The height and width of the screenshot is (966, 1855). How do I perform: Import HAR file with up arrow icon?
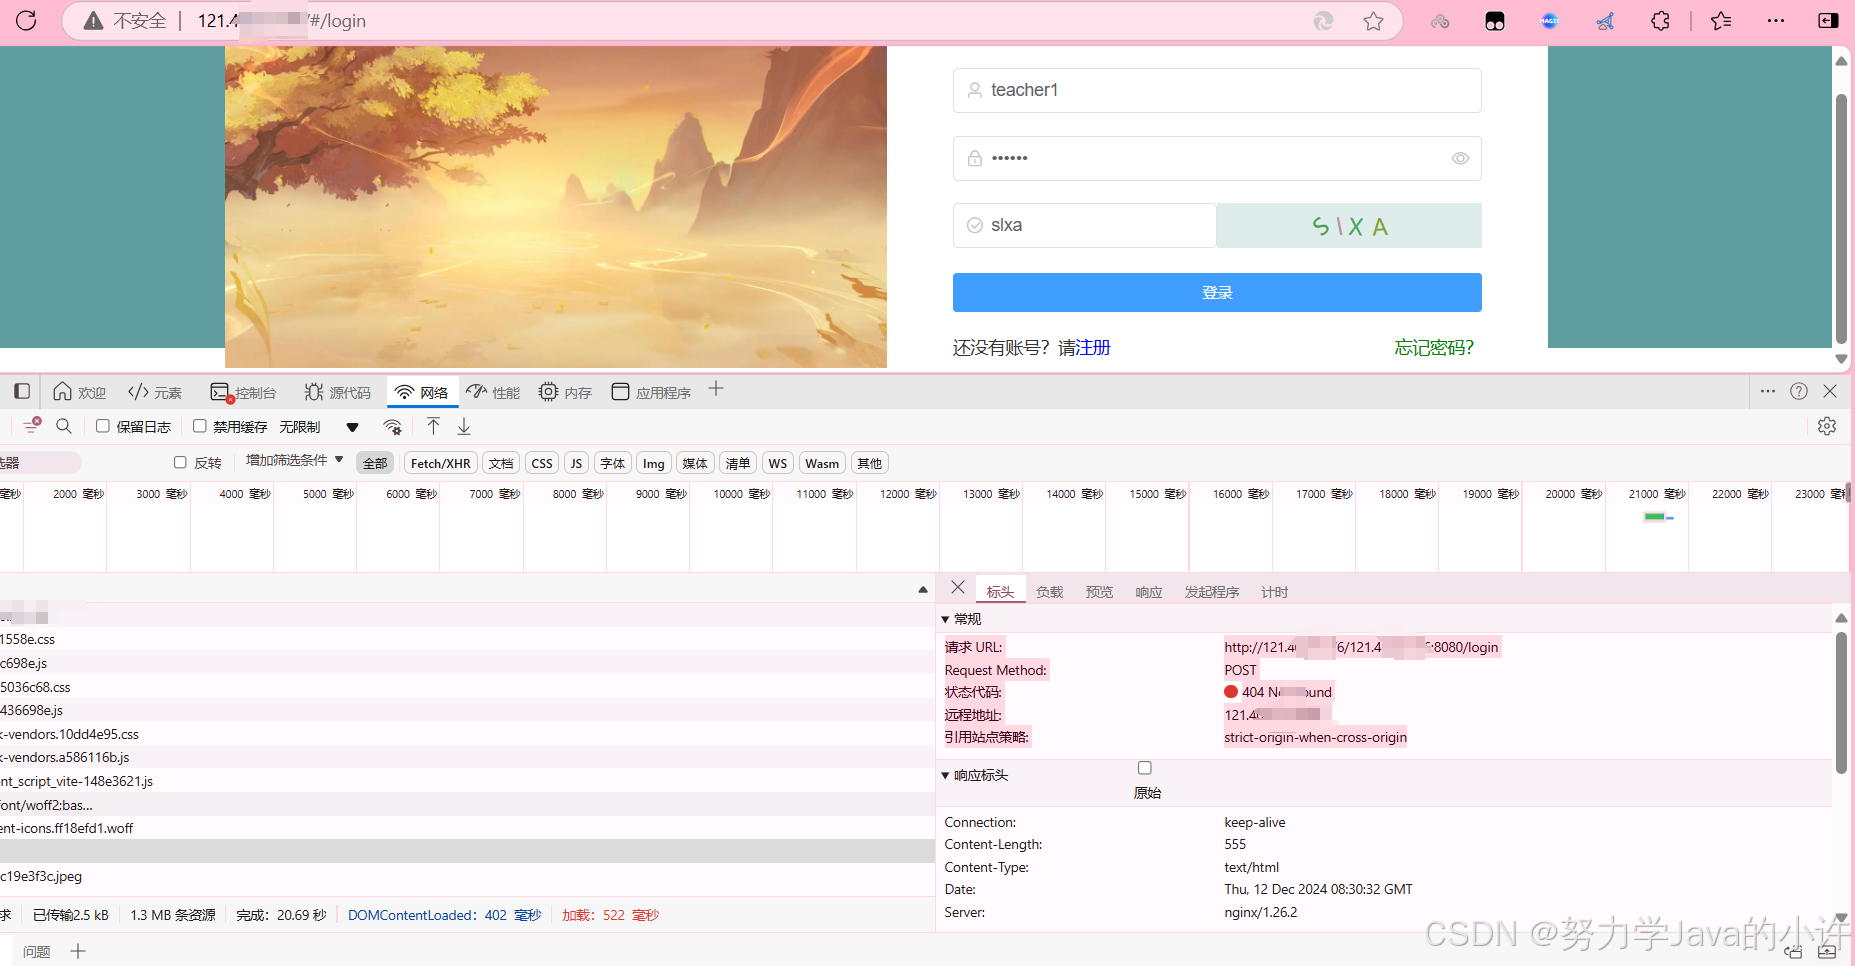pyautogui.click(x=433, y=426)
